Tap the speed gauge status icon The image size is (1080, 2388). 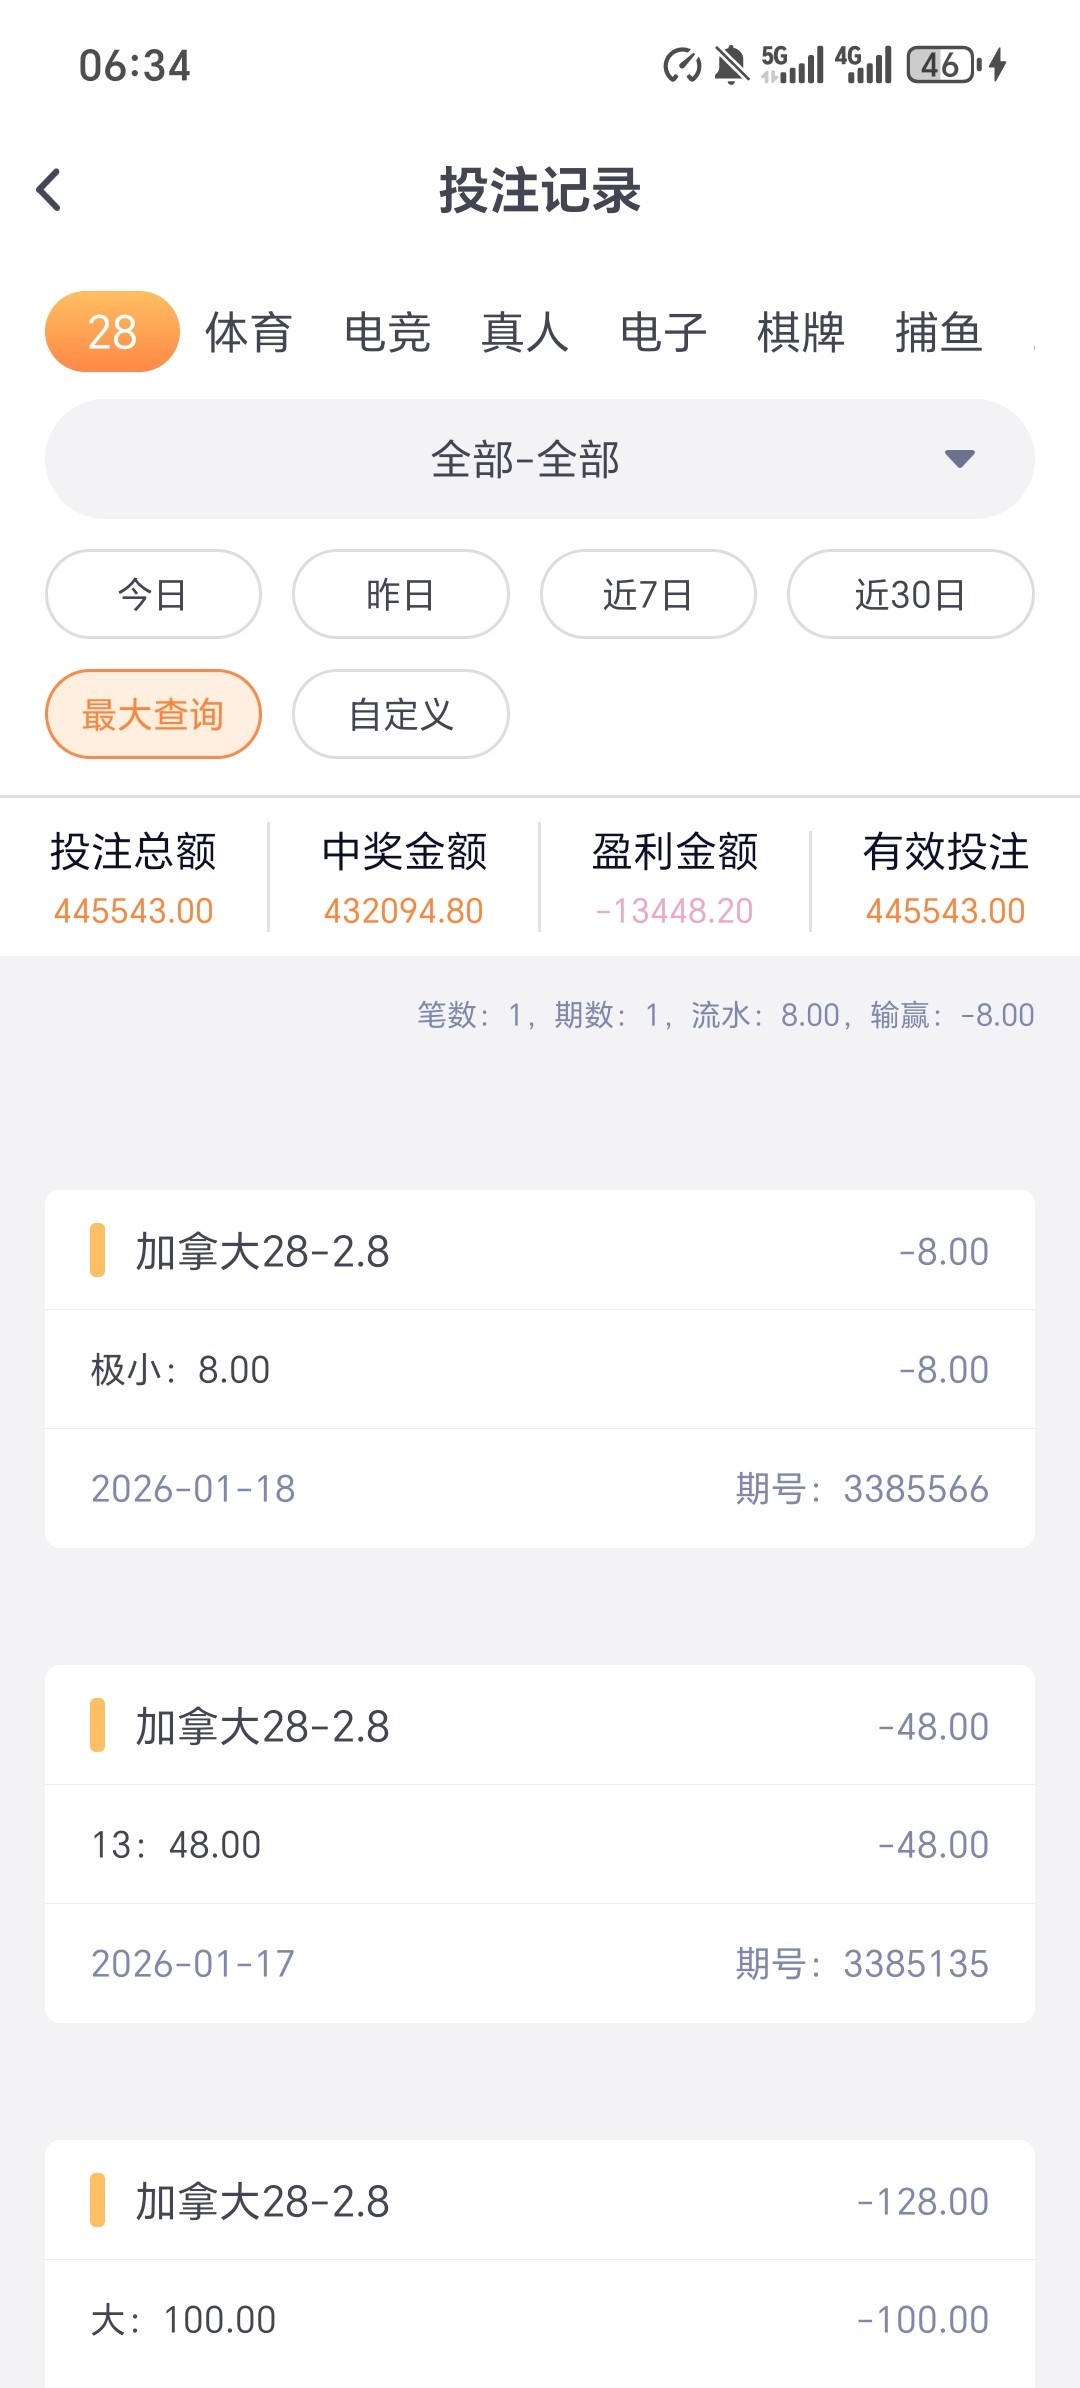(682, 66)
